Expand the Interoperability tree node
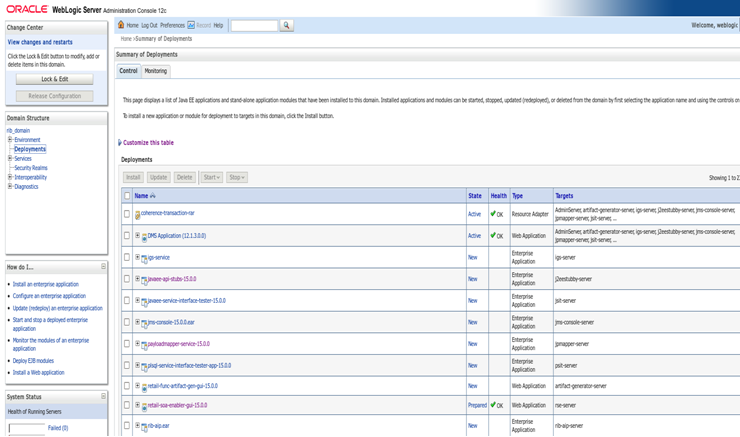The height and width of the screenshot is (437, 740). (10, 177)
